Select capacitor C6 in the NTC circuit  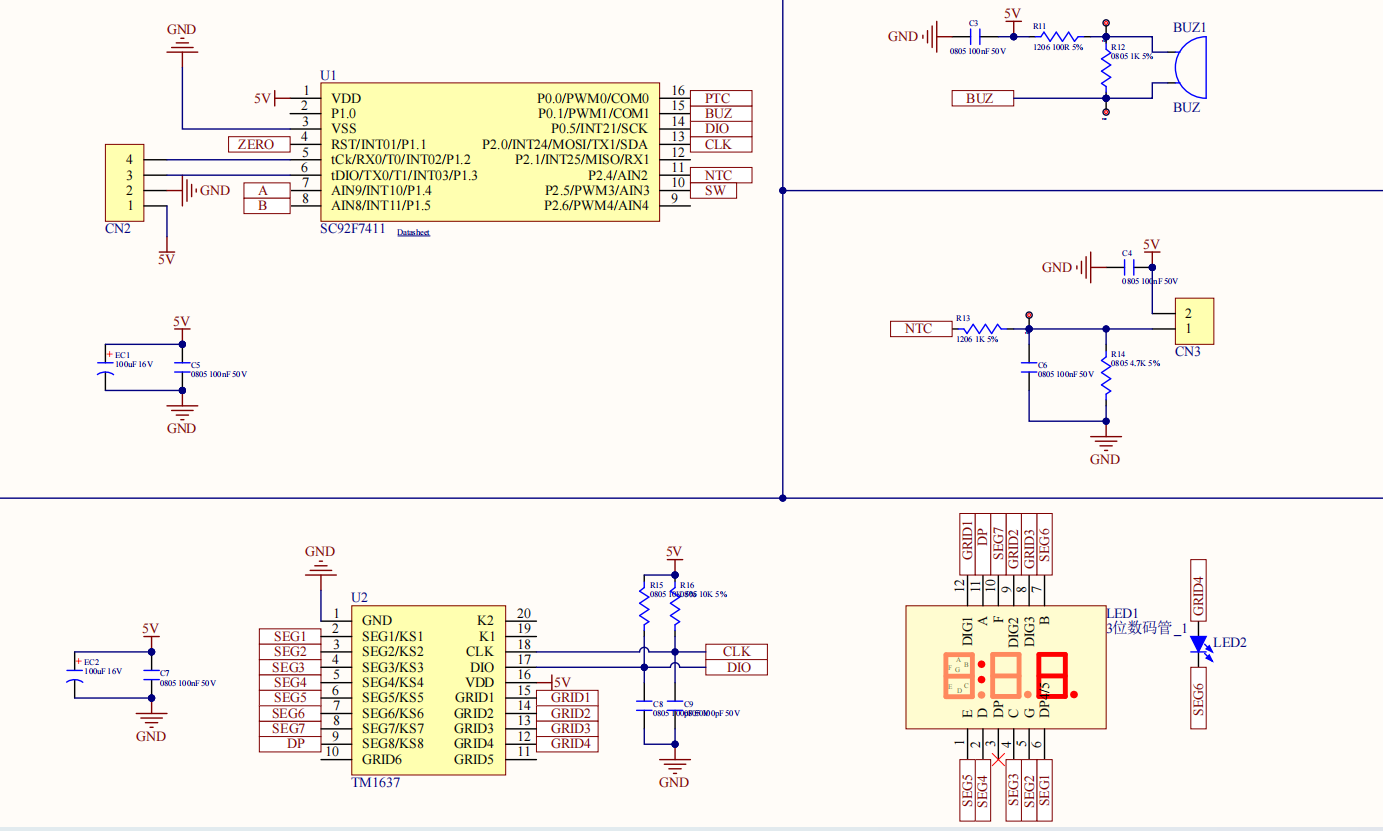tap(1029, 366)
